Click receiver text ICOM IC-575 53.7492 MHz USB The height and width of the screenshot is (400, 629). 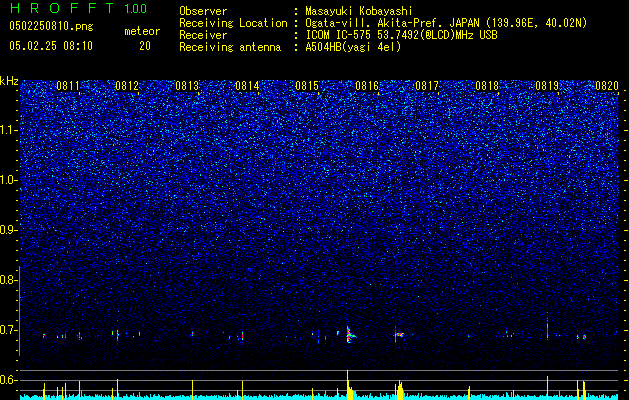[402, 35]
